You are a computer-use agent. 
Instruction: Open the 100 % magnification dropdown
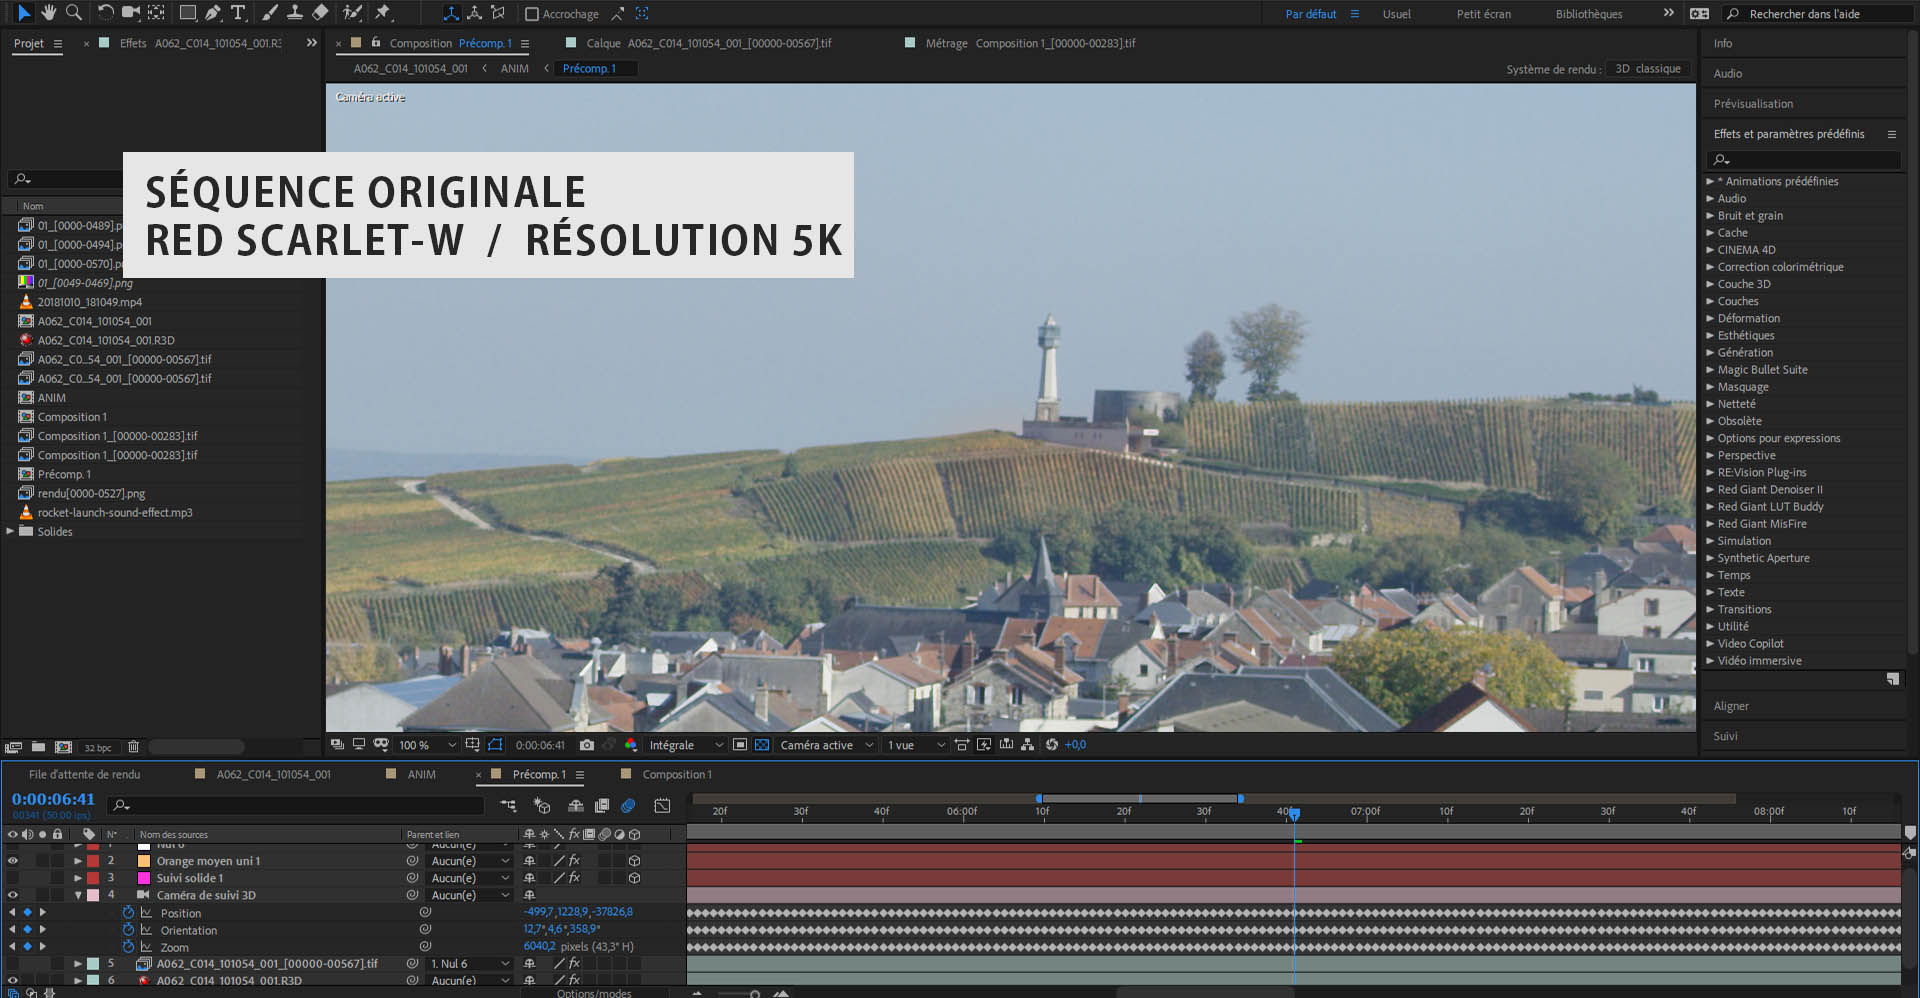[427, 745]
